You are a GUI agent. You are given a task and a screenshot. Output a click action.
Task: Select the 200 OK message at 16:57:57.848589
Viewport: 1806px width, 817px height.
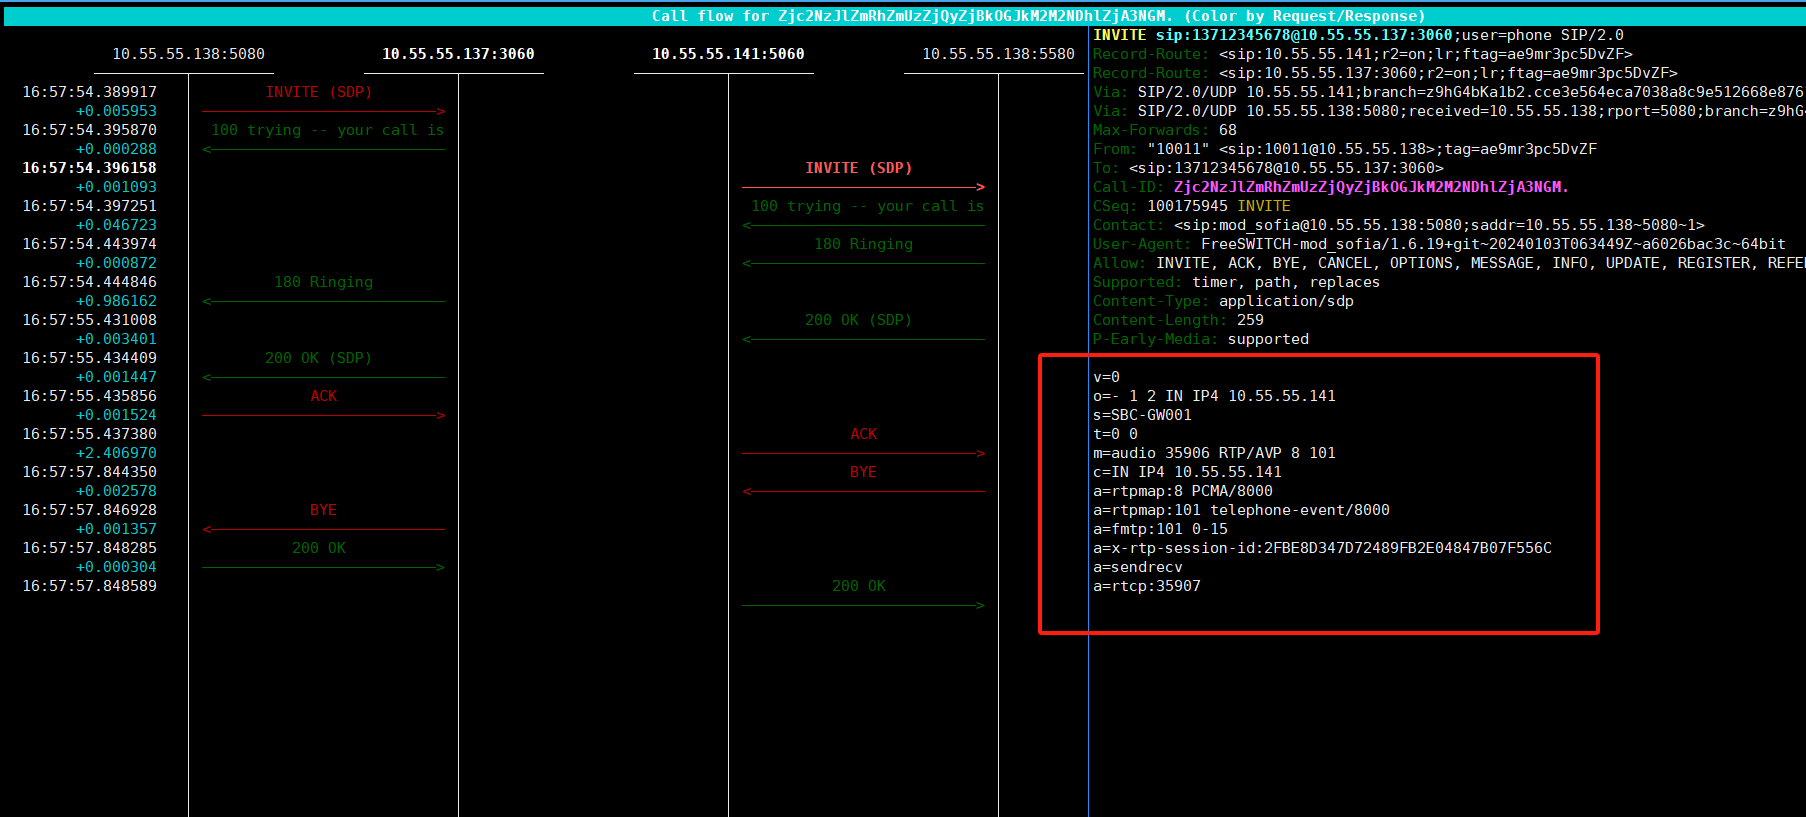click(x=858, y=586)
